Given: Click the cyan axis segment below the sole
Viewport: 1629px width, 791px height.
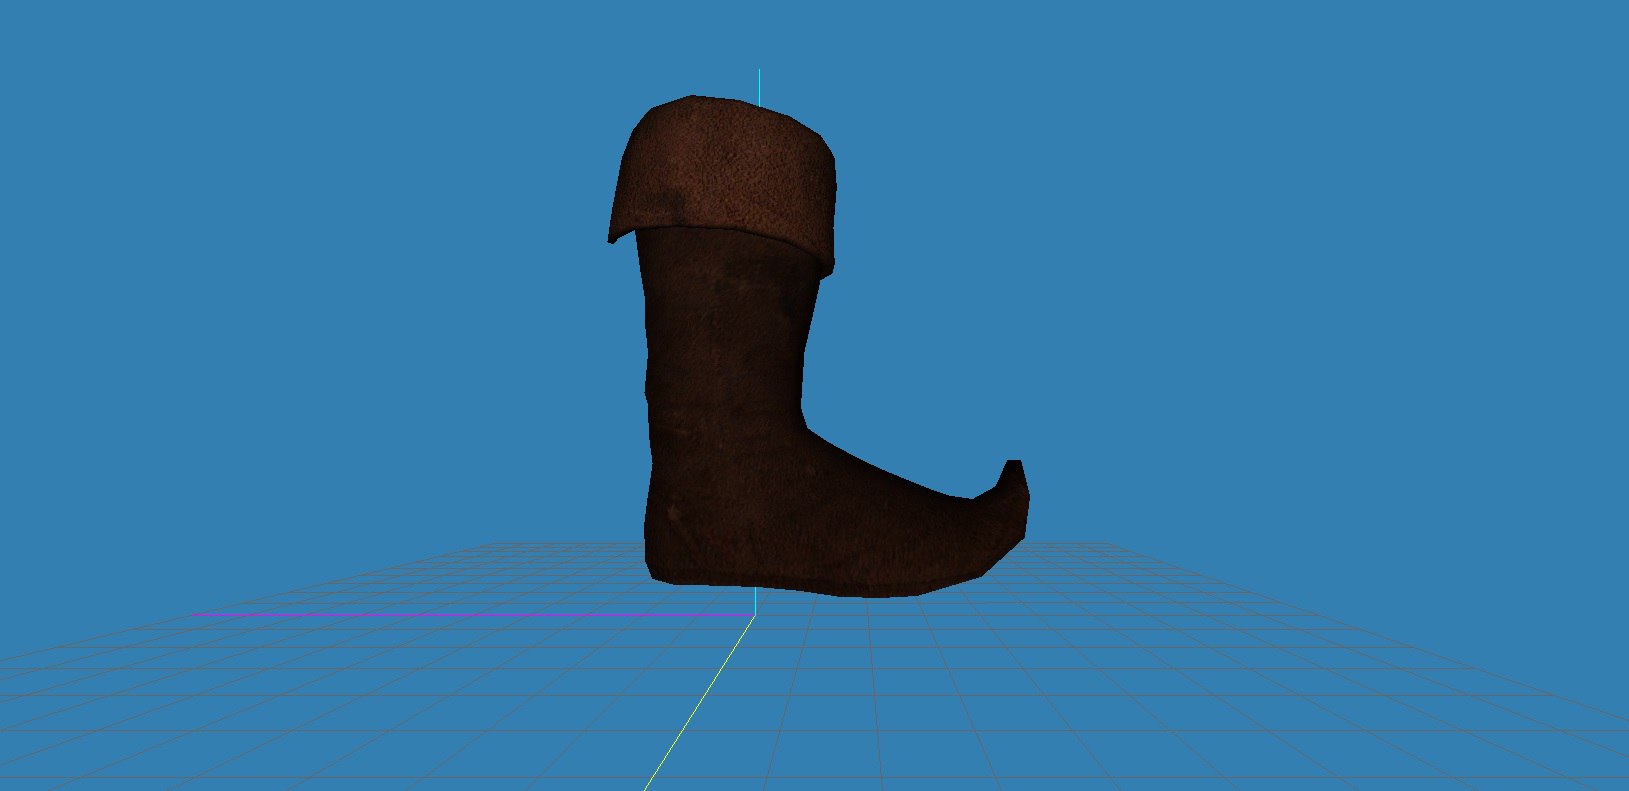Looking at the screenshot, I should pos(755,602).
